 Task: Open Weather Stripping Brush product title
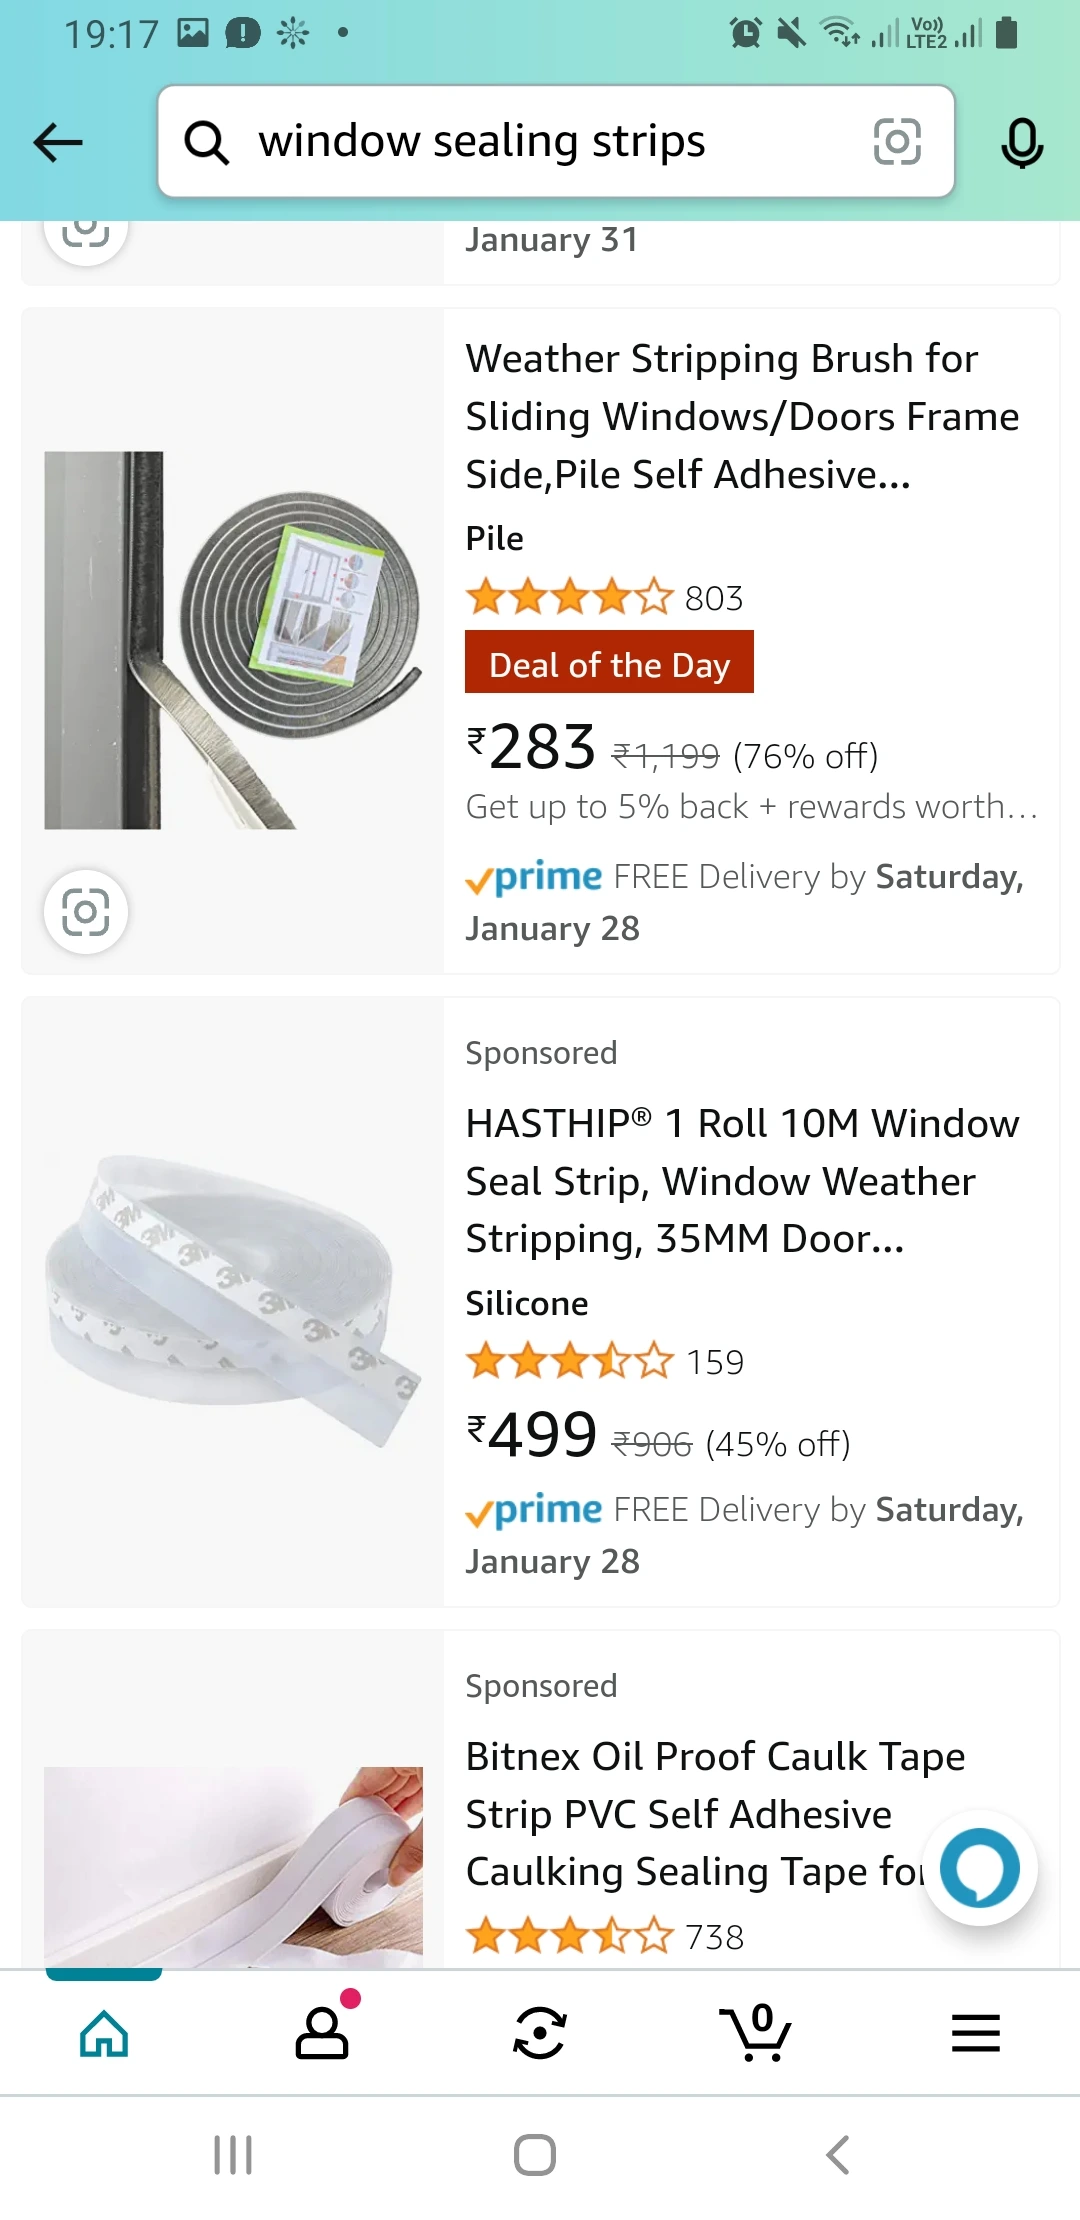click(742, 416)
